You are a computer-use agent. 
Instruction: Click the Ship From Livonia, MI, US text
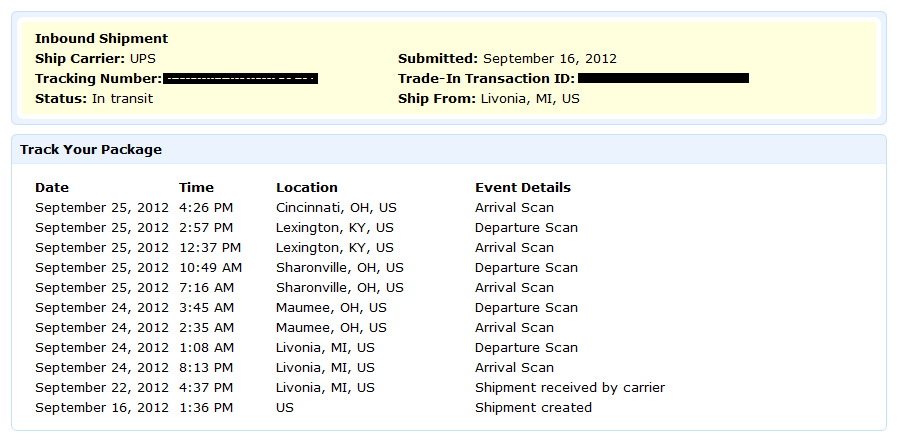coord(489,98)
